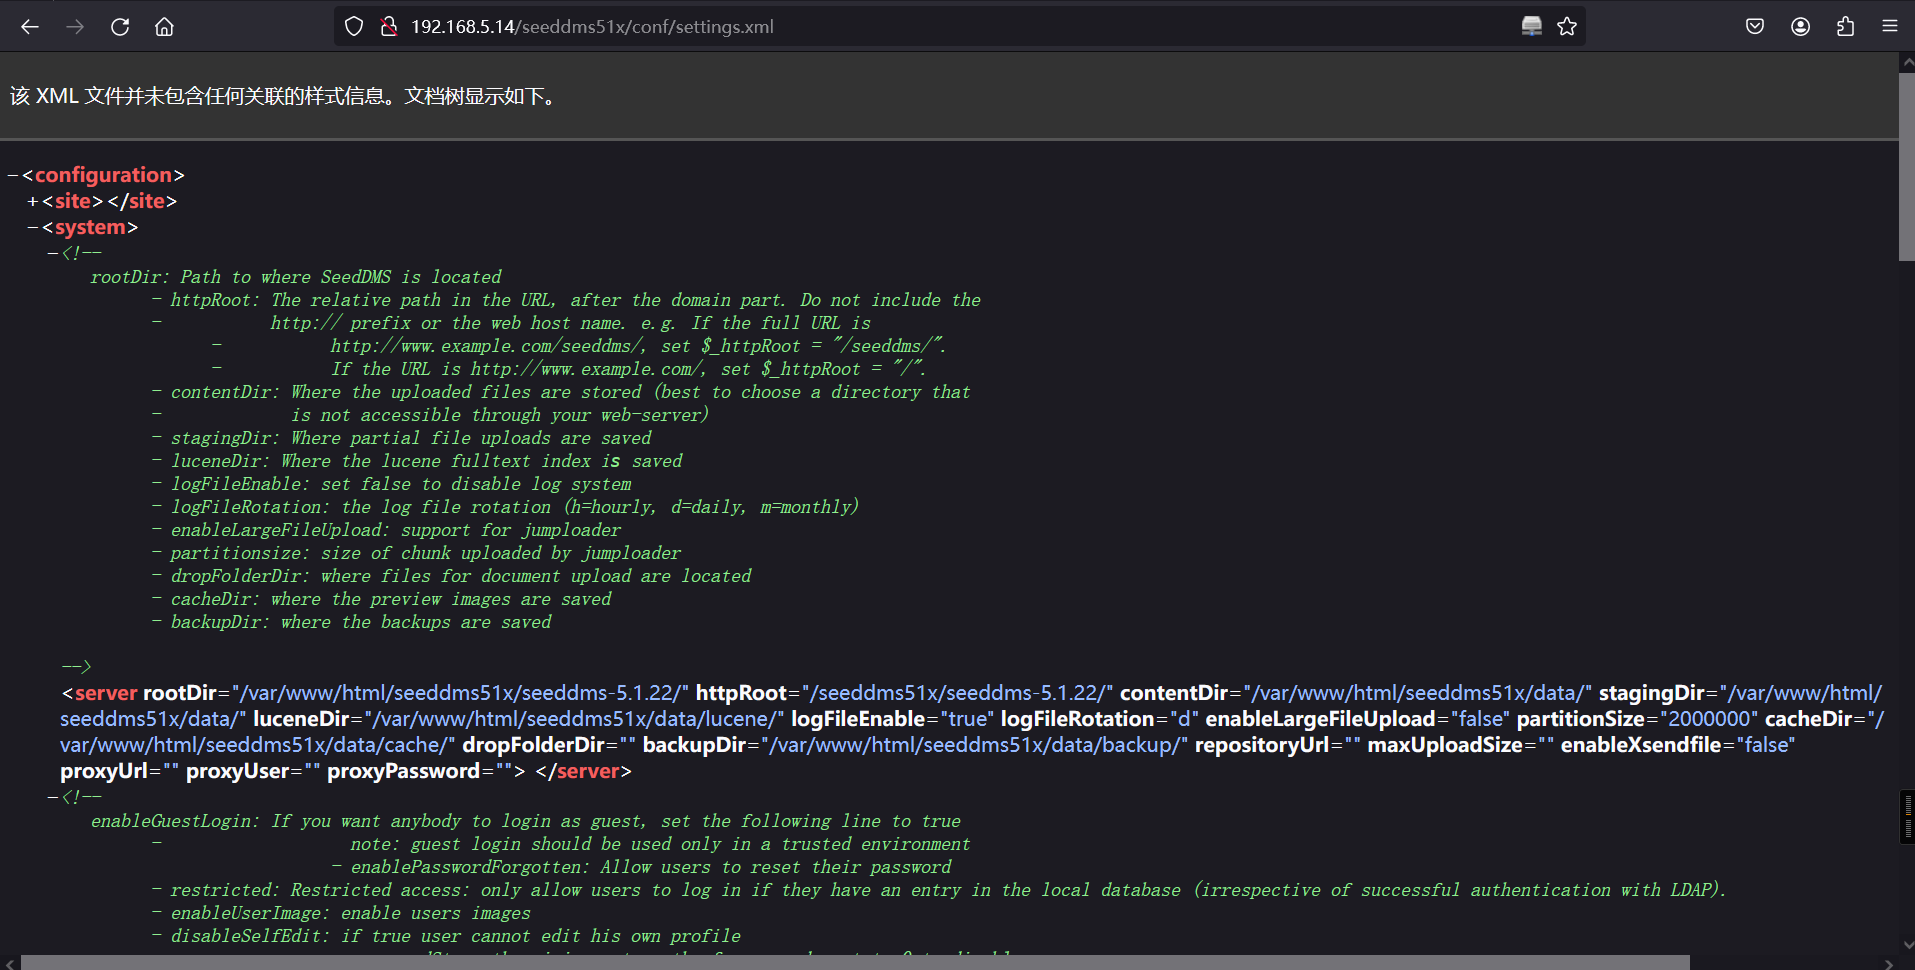Click the 'disableSelfEdit' comment line
This screenshot has width=1915, height=970.
click(456, 936)
